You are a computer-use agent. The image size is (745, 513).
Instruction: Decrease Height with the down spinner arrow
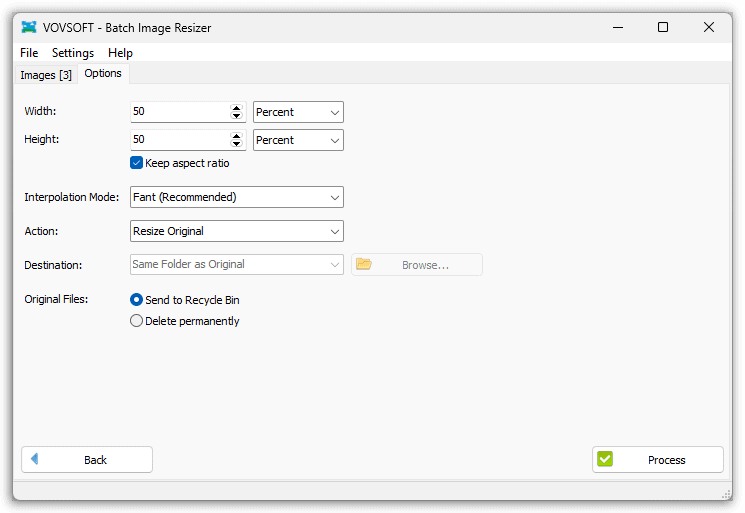coord(236,144)
